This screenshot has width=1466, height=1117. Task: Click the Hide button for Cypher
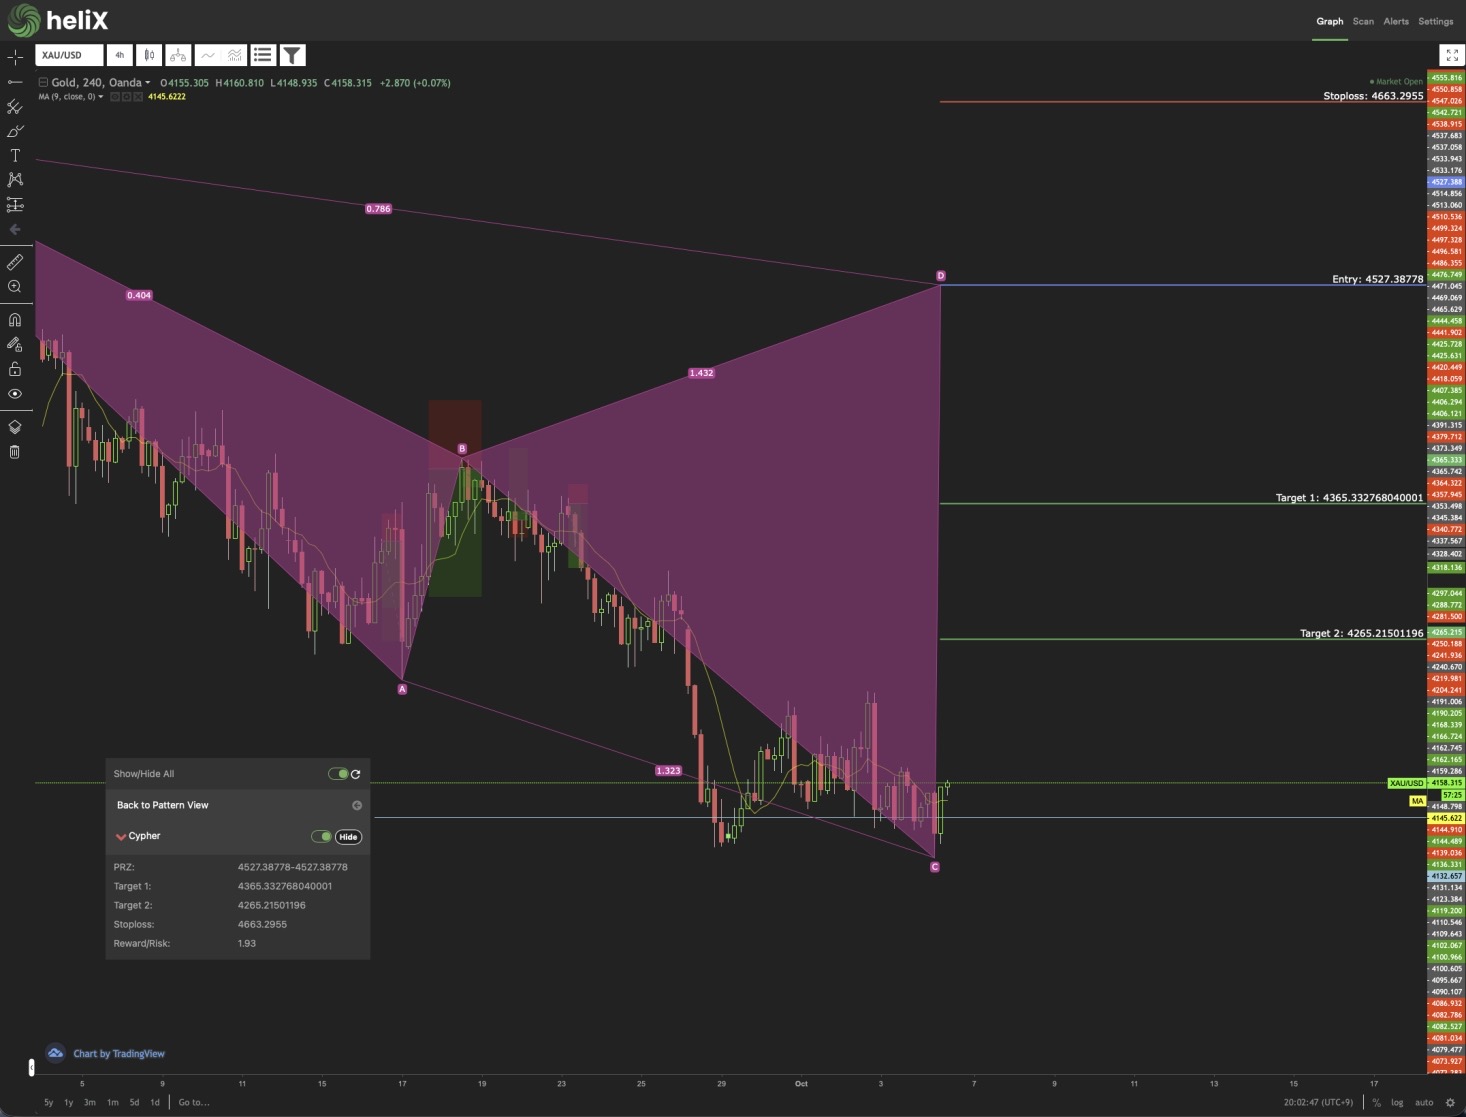pos(348,837)
